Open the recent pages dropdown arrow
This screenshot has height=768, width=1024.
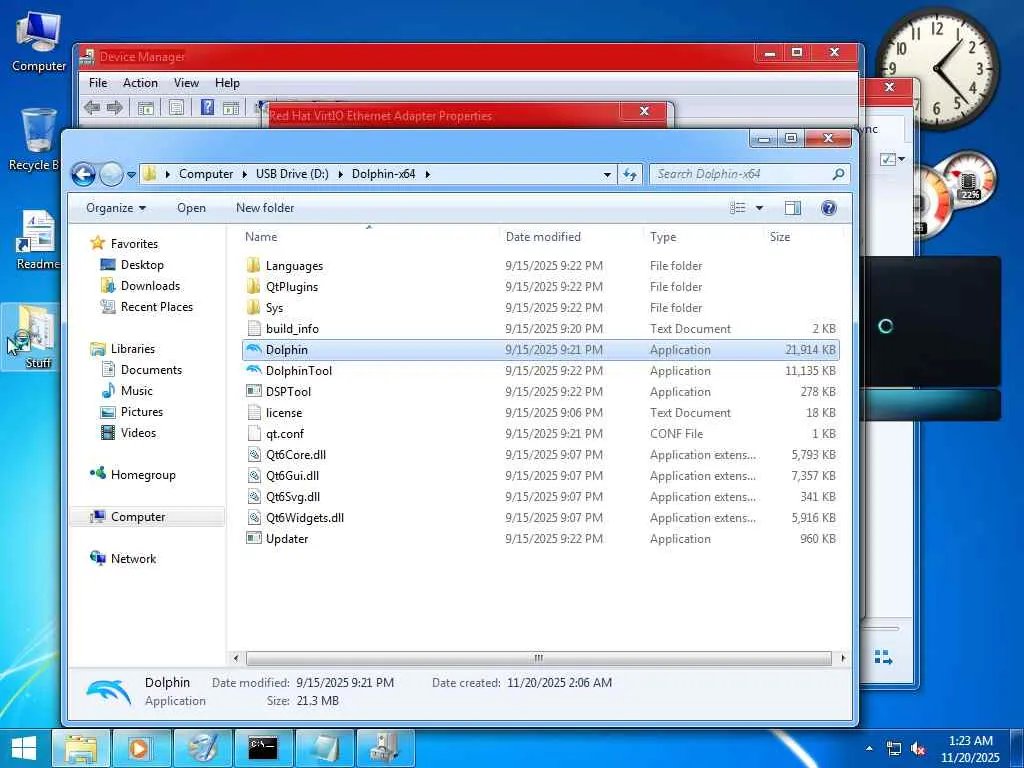(x=131, y=174)
